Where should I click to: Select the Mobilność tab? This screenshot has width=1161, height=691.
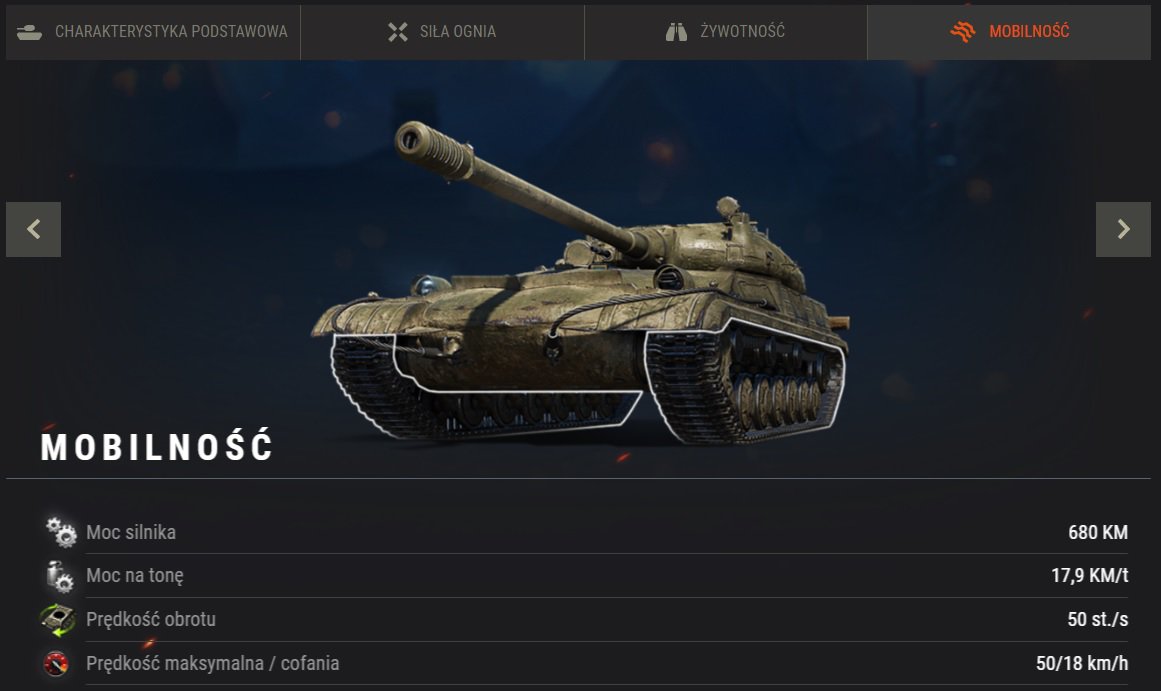(x=1009, y=32)
